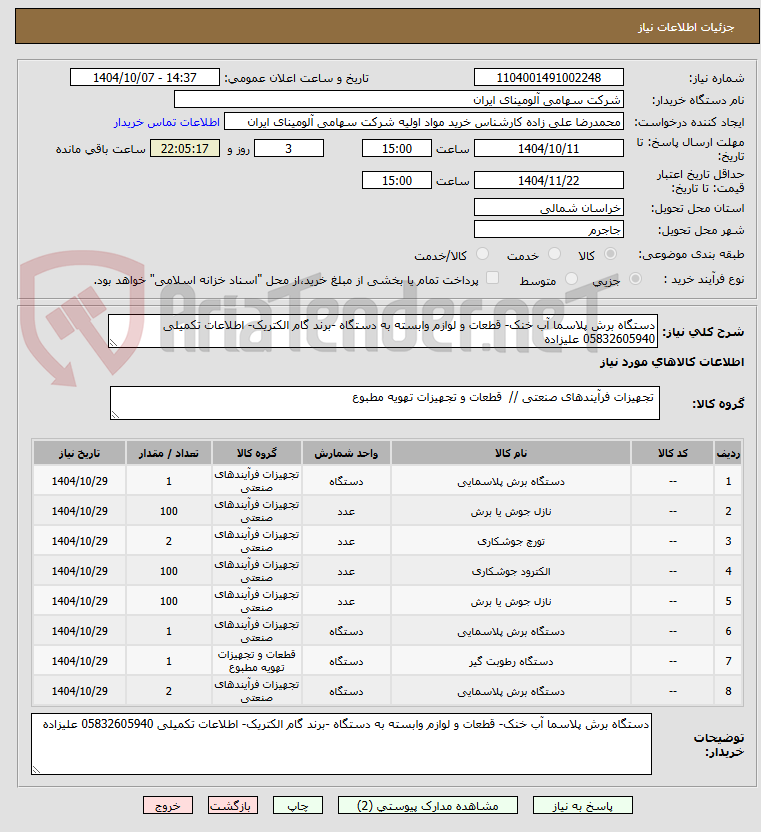Click the city field جاجرم

[x=549, y=230]
